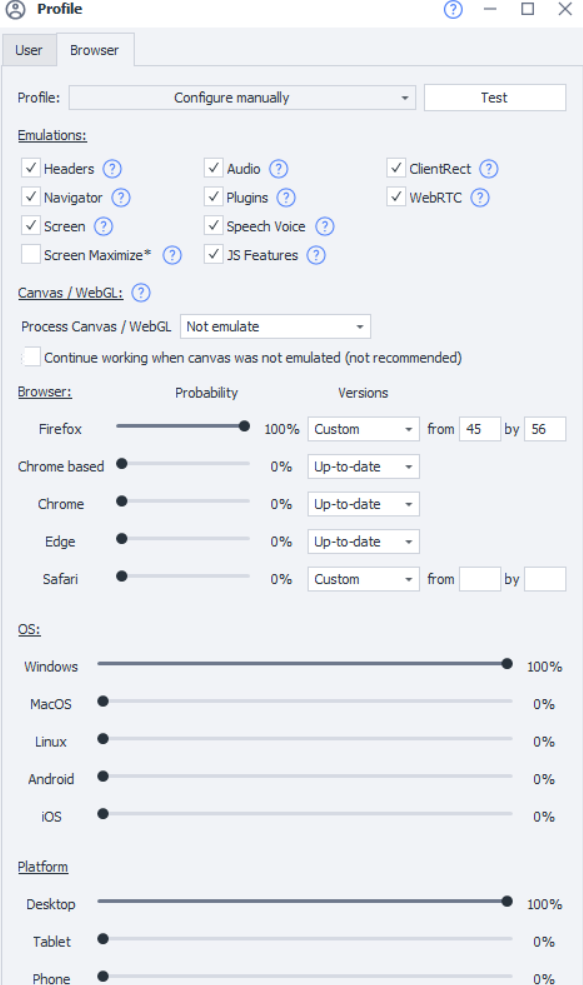Open the Edge Up-to-date versions dropdown
The width and height of the screenshot is (583, 985).
pyautogui.click(x=363, y=541)
